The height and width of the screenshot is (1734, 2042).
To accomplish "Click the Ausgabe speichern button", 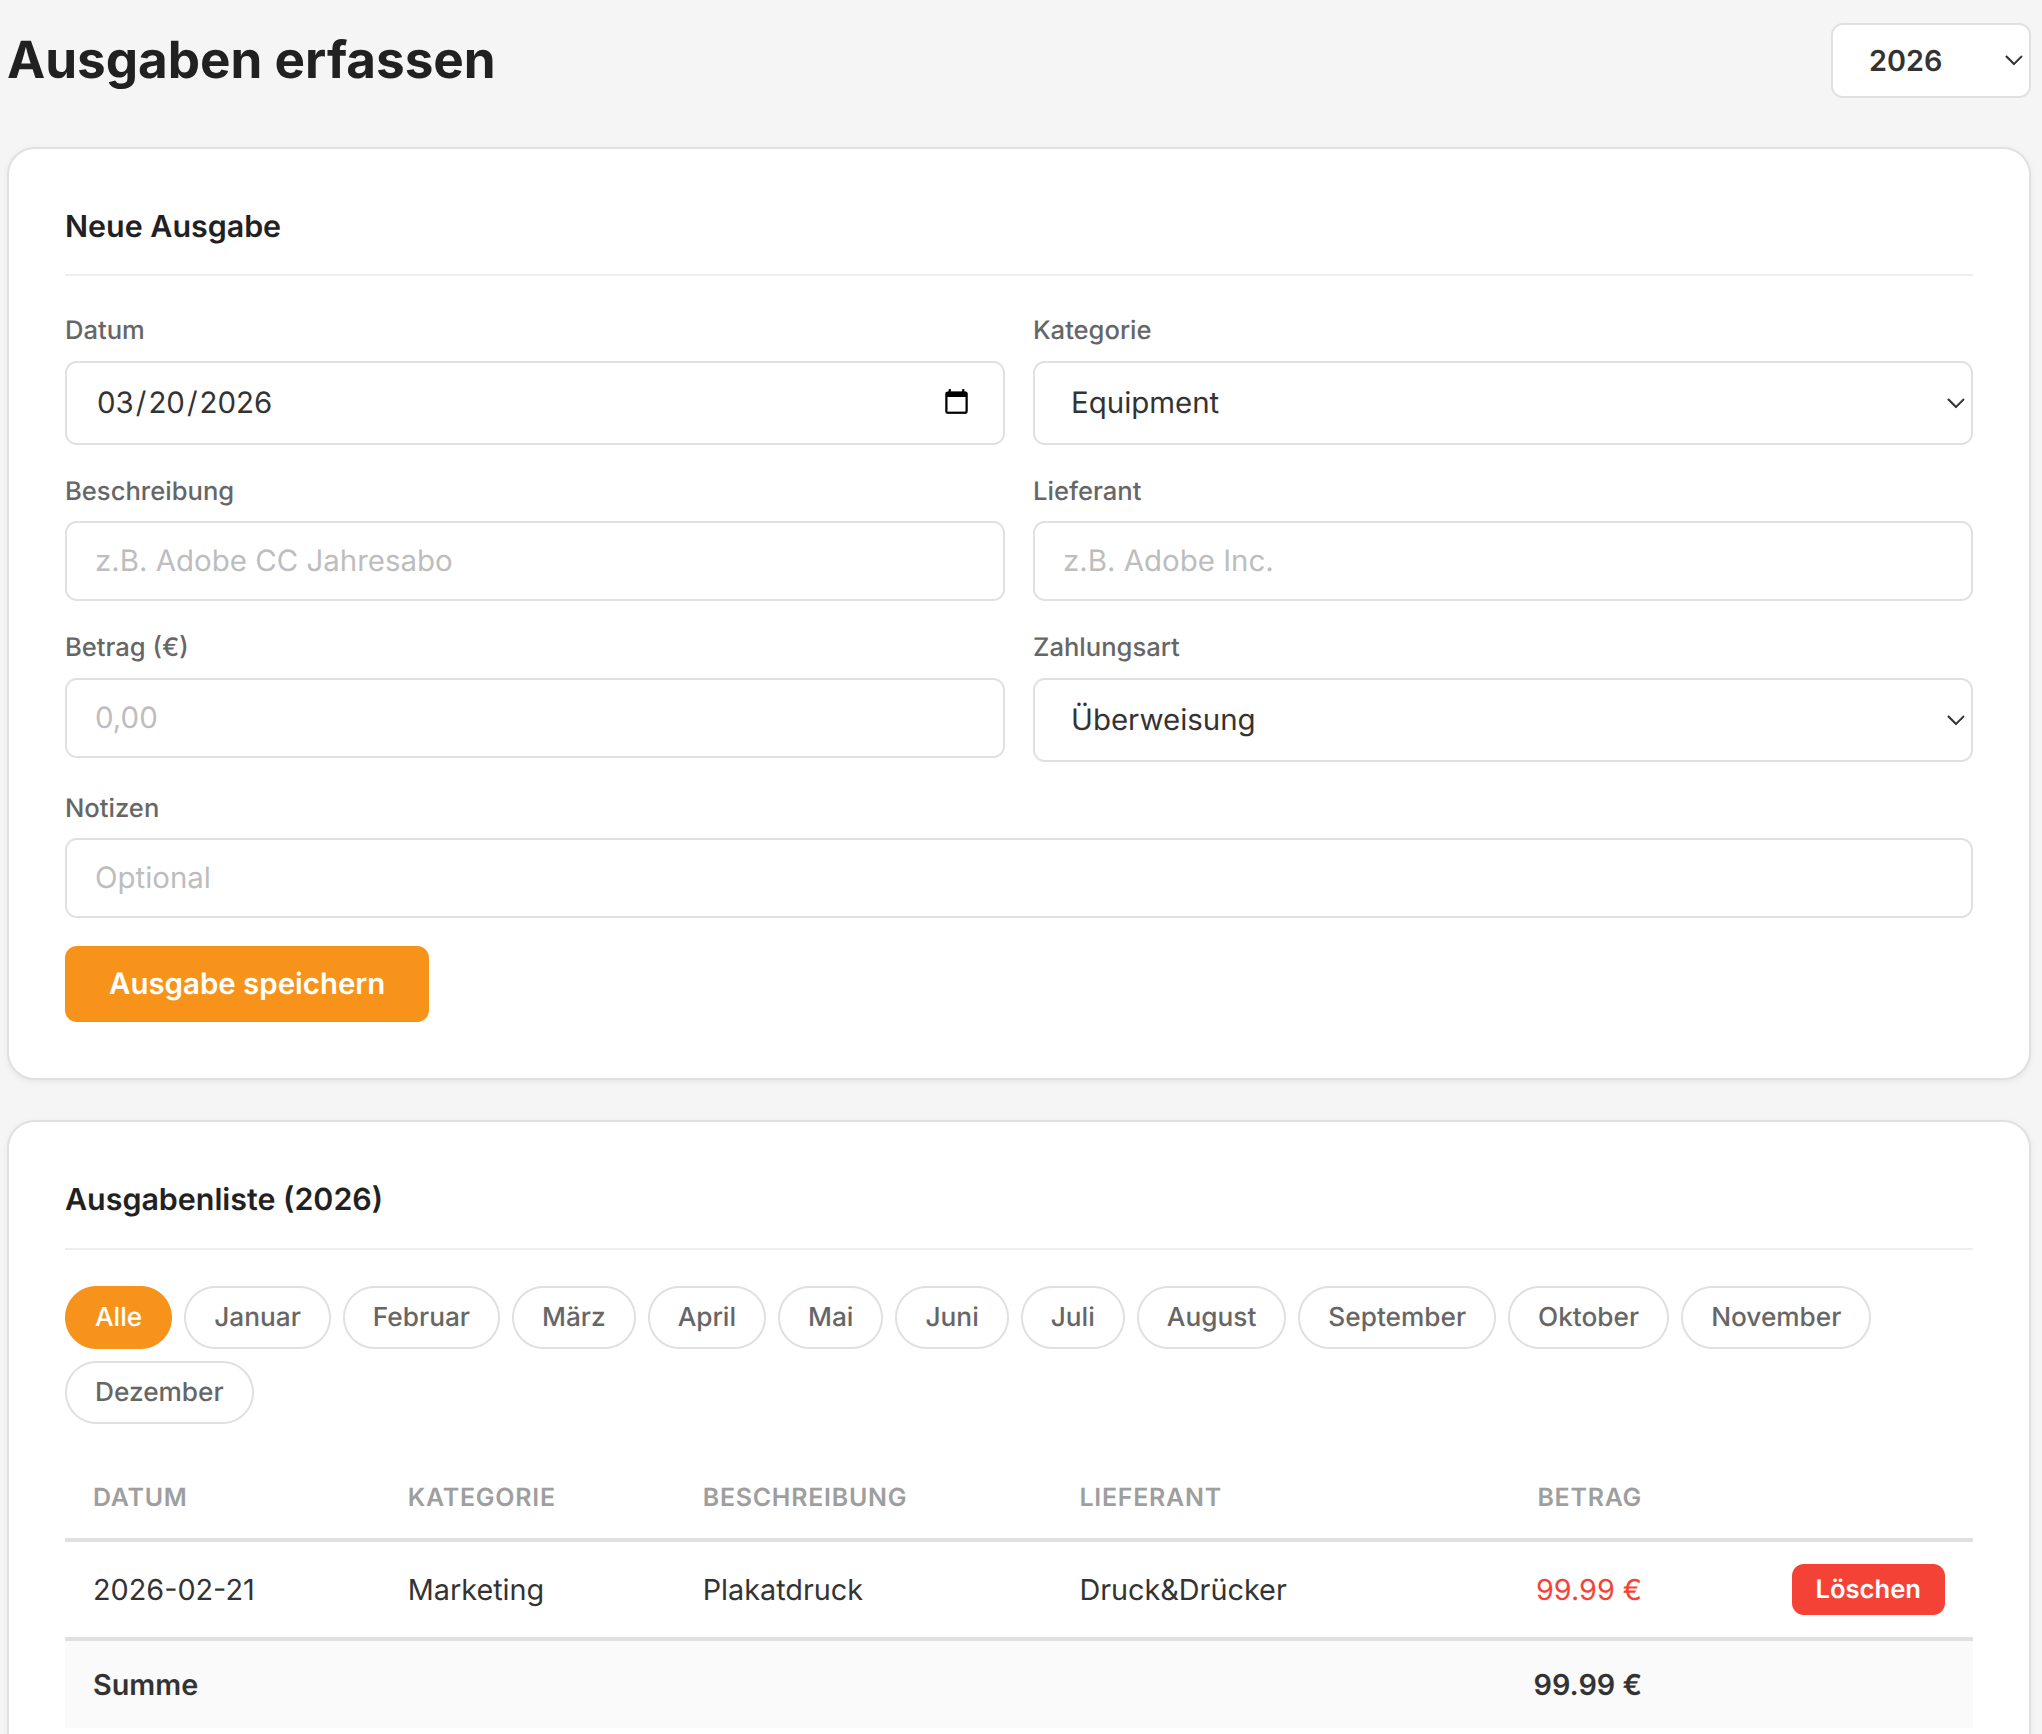I will click(x=246, y=984).
